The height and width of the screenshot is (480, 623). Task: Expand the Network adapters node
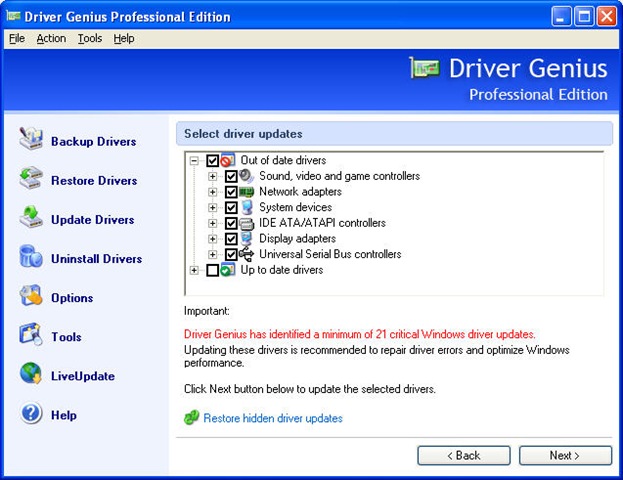tap(213, 192)
